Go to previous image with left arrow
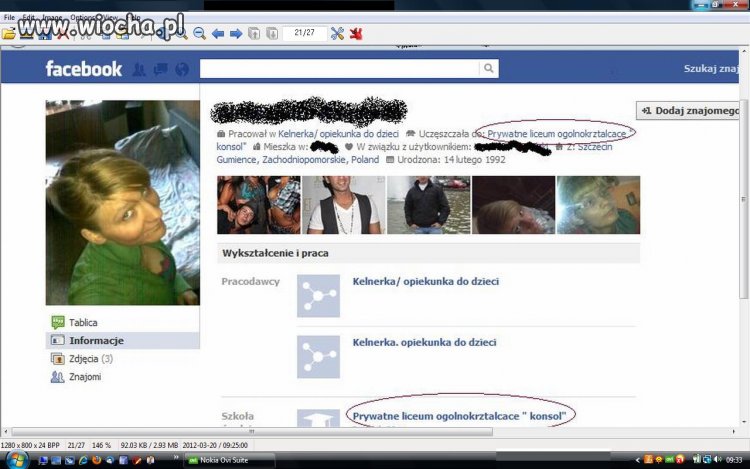 [x=218, y=33]
